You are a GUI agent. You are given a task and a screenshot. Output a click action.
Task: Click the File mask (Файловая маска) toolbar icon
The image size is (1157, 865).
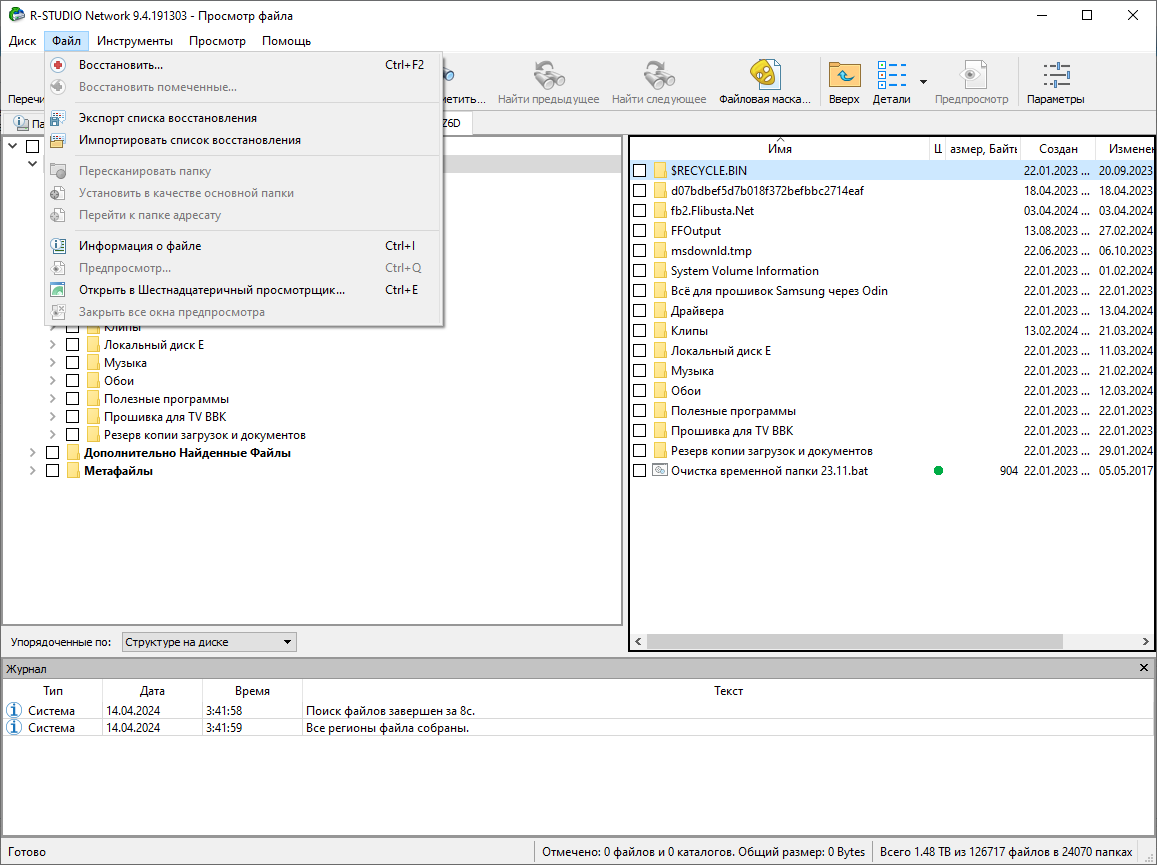pyautogui.click(x=764, y=75)
